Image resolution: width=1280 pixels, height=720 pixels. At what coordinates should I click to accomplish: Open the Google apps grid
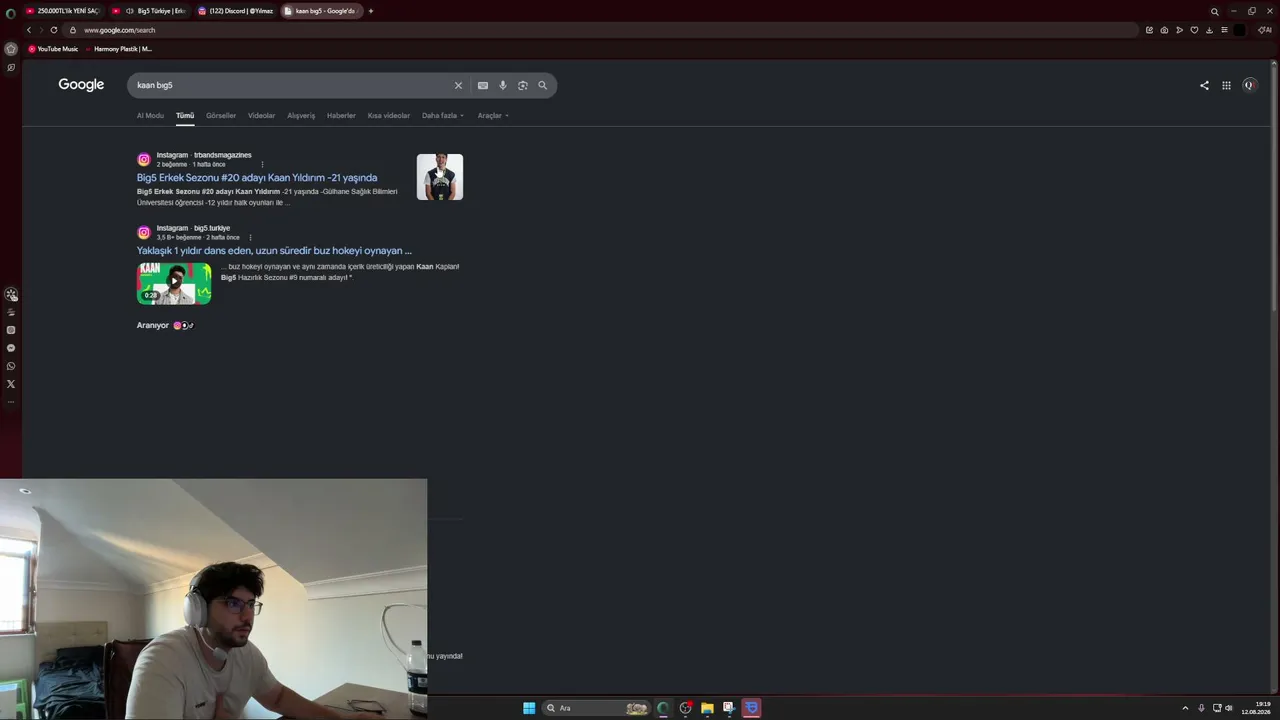pyautogui.click(x=1226, y=85)
